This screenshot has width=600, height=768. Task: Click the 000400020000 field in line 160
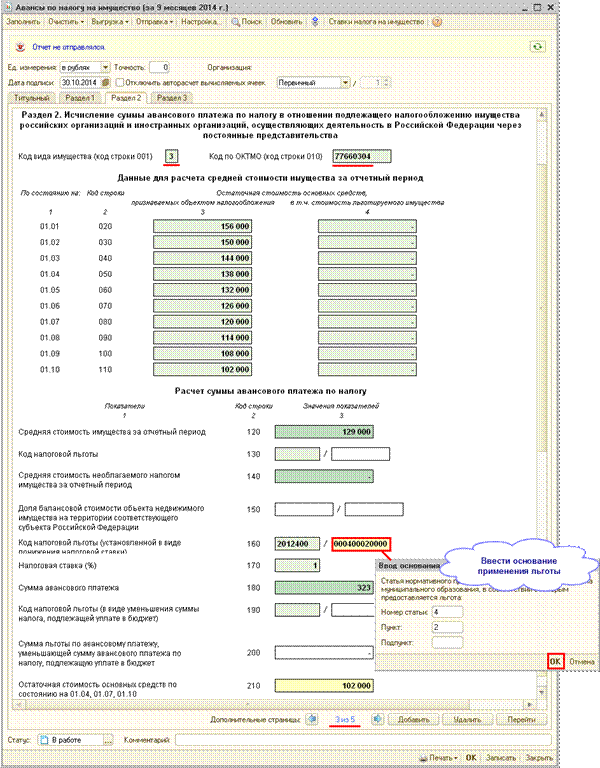coord(360,544)
